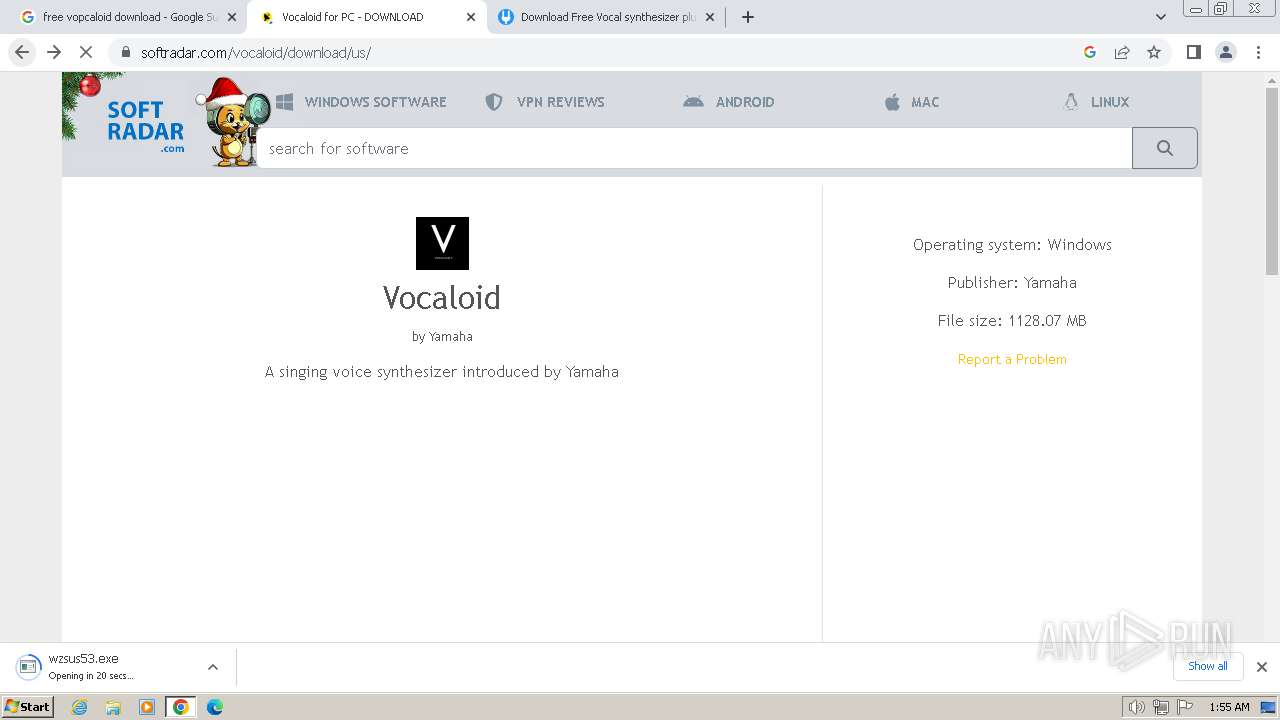
Task: Open Chrome taskbar icon
Action: 181,707
